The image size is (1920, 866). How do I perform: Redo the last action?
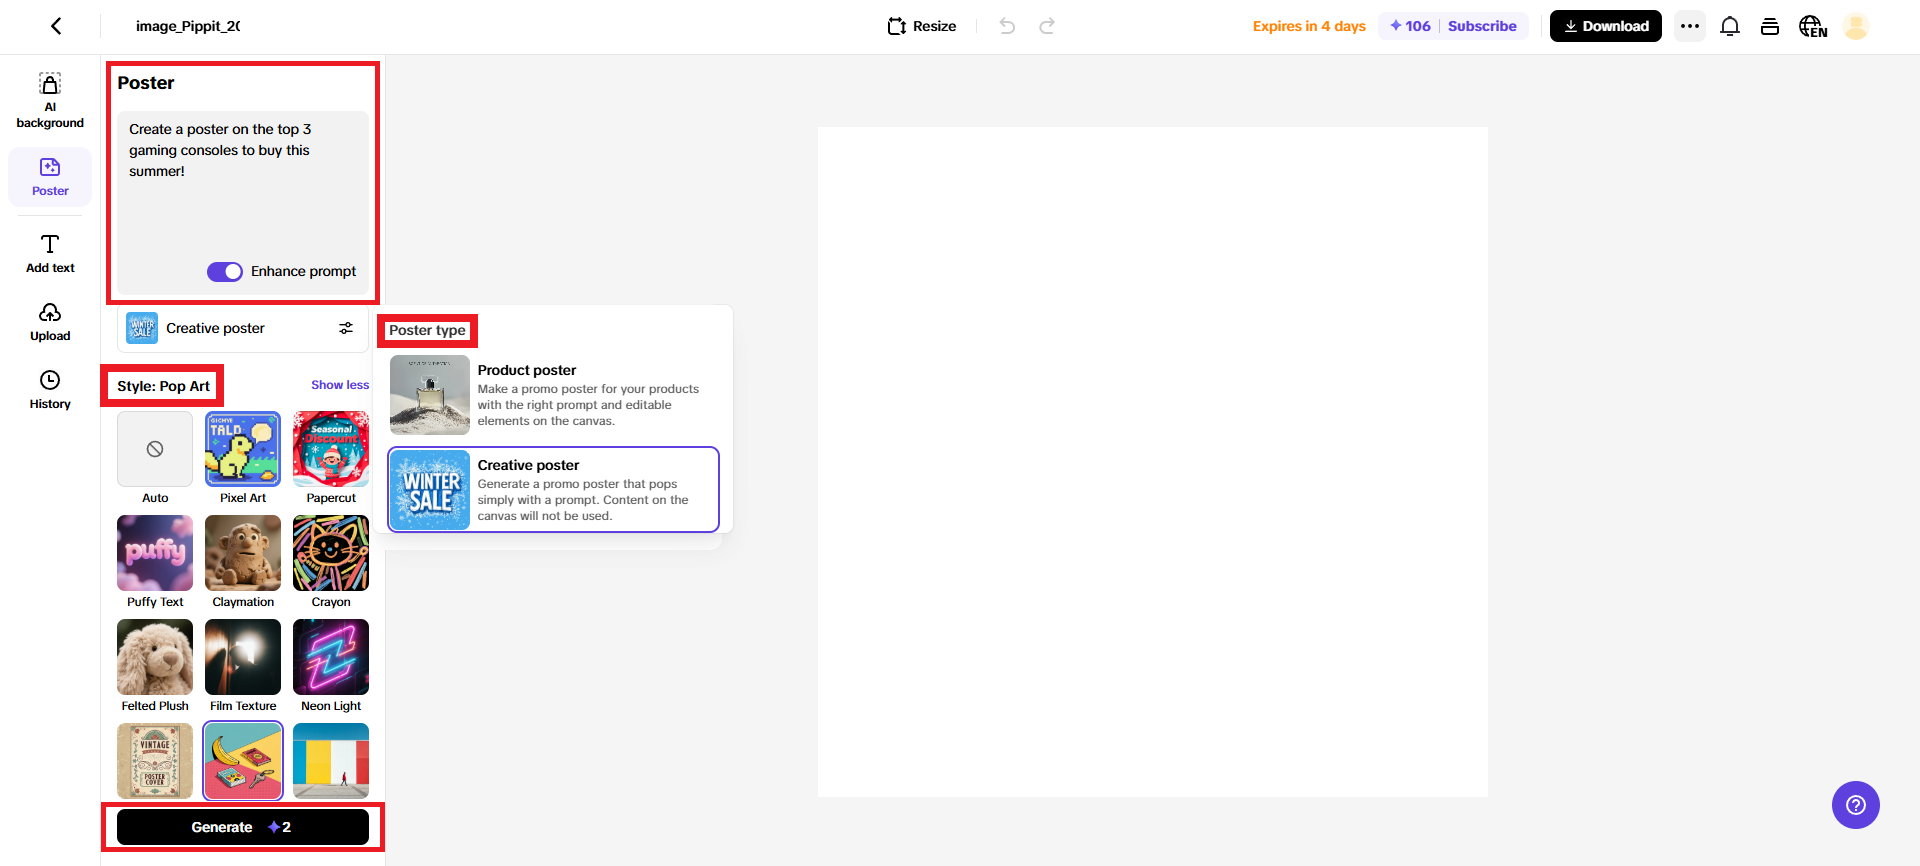pyautogui.click(x=1047, y=26)
